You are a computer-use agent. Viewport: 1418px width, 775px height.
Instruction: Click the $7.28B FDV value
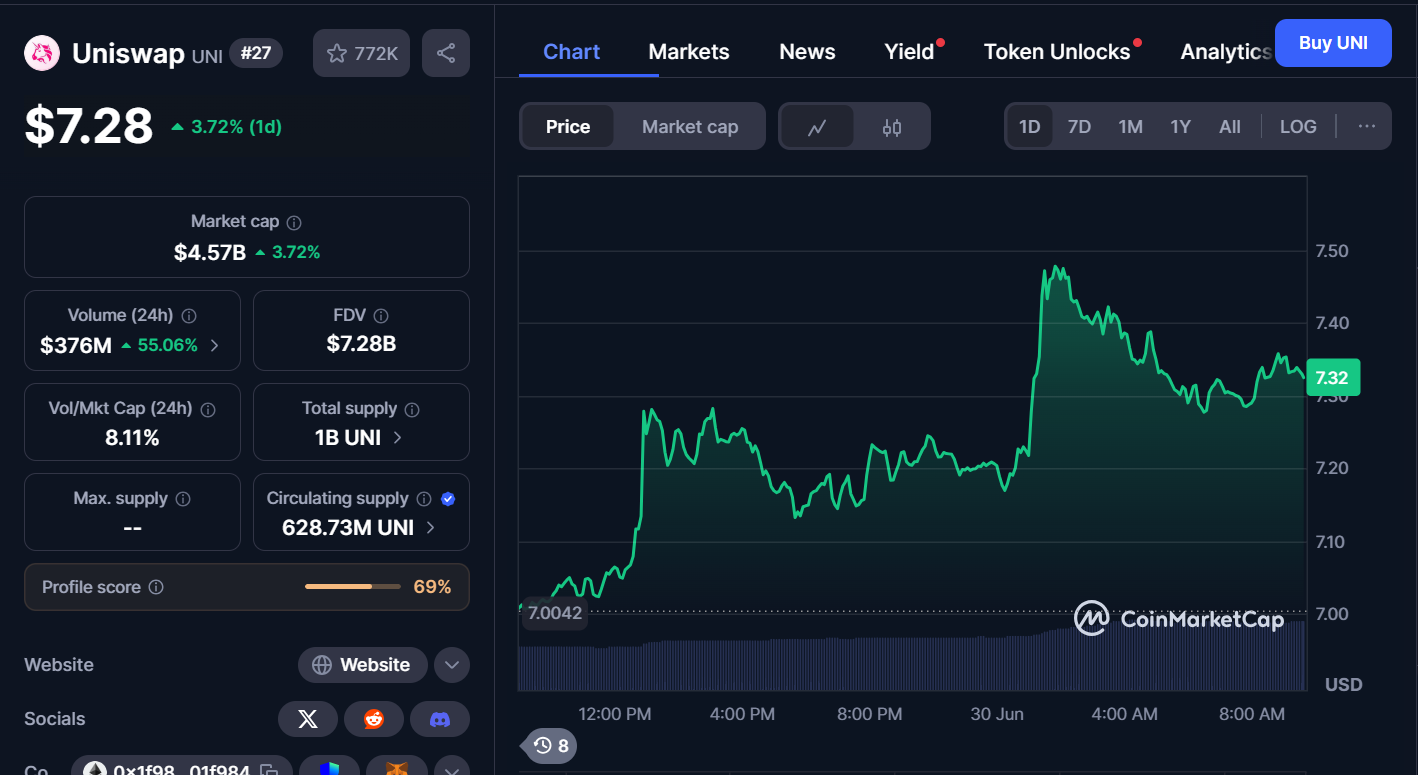pyautogui.click(x=361, y=344)
